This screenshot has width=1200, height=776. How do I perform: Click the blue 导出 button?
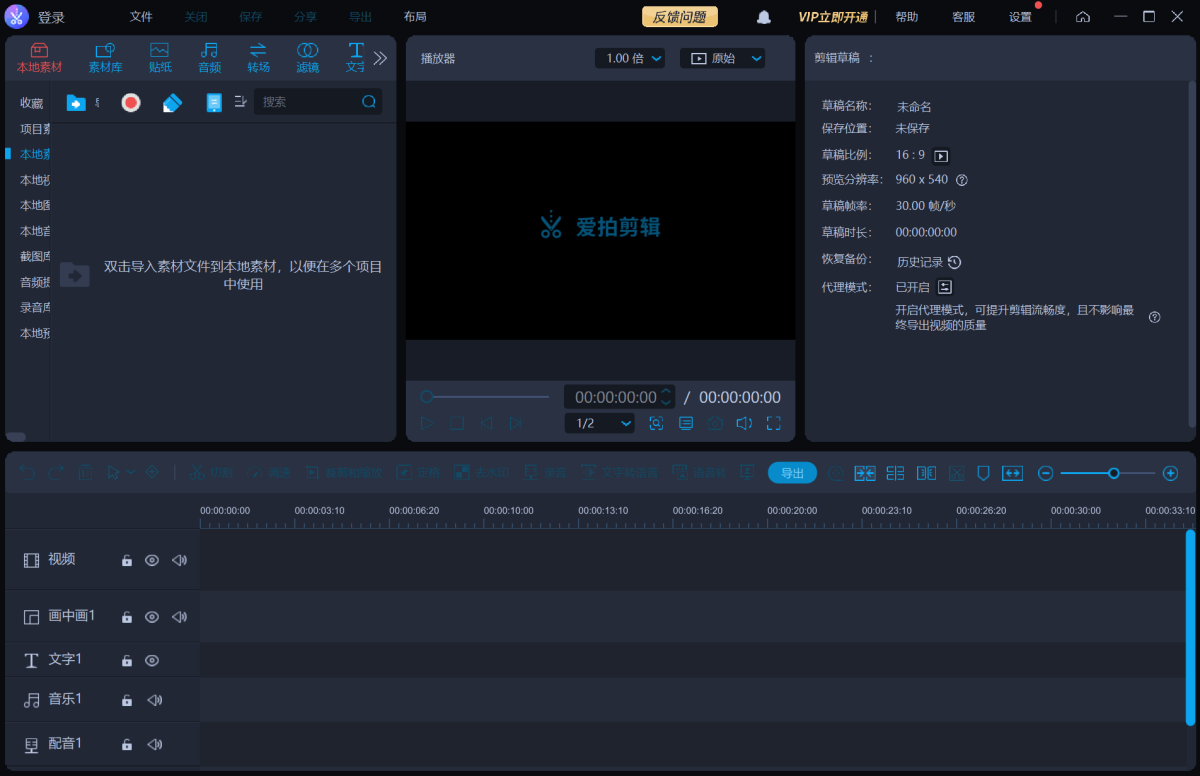(x=792, y=473)
